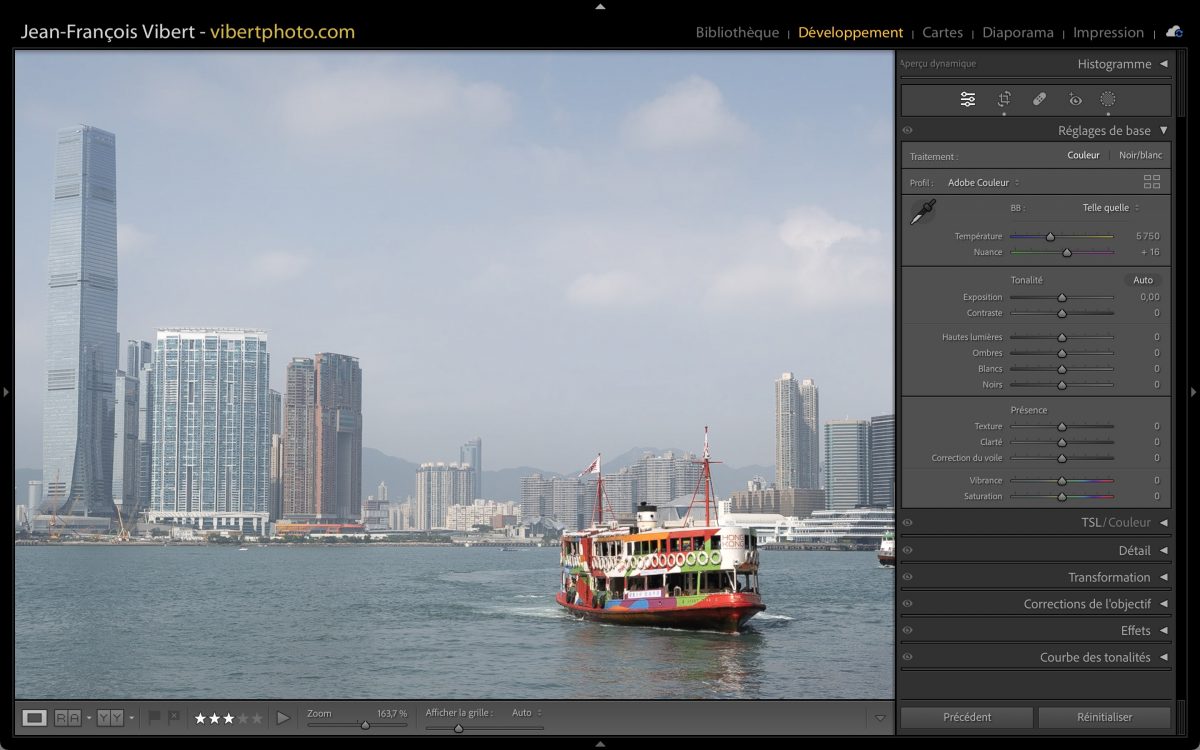Click the Température slider handle
The width and height of the screenshot is (1200, 750).
[1050, 237]
